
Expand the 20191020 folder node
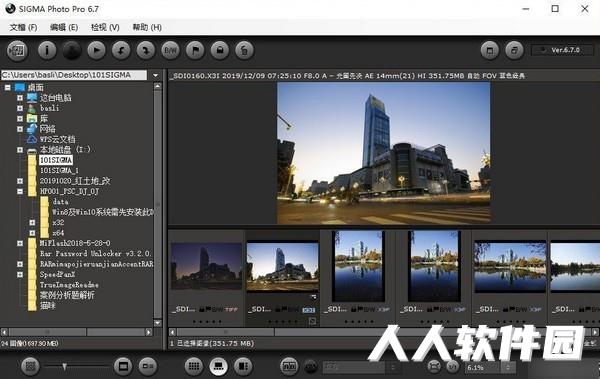tap(20, 181)
